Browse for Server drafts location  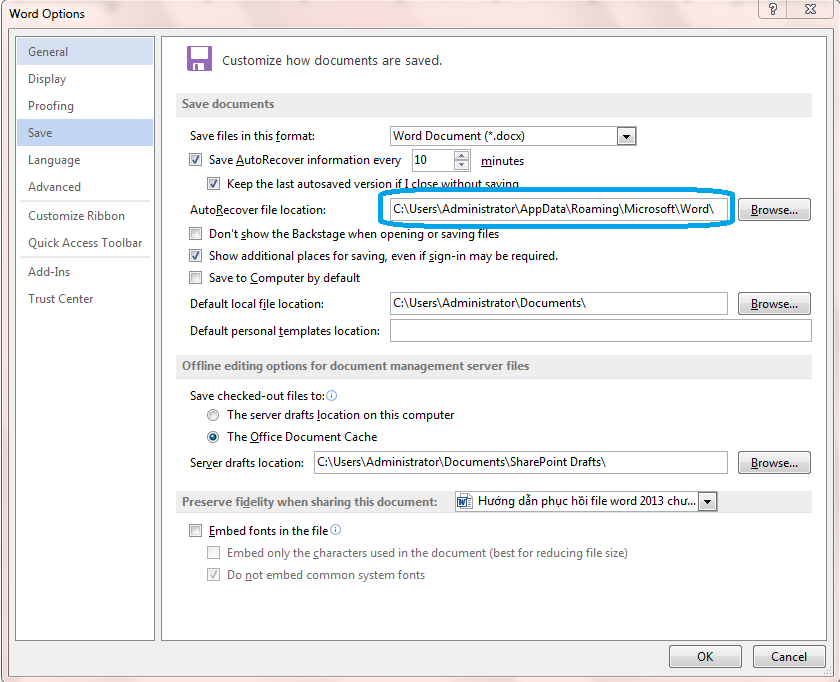click(x=774, y=463)
